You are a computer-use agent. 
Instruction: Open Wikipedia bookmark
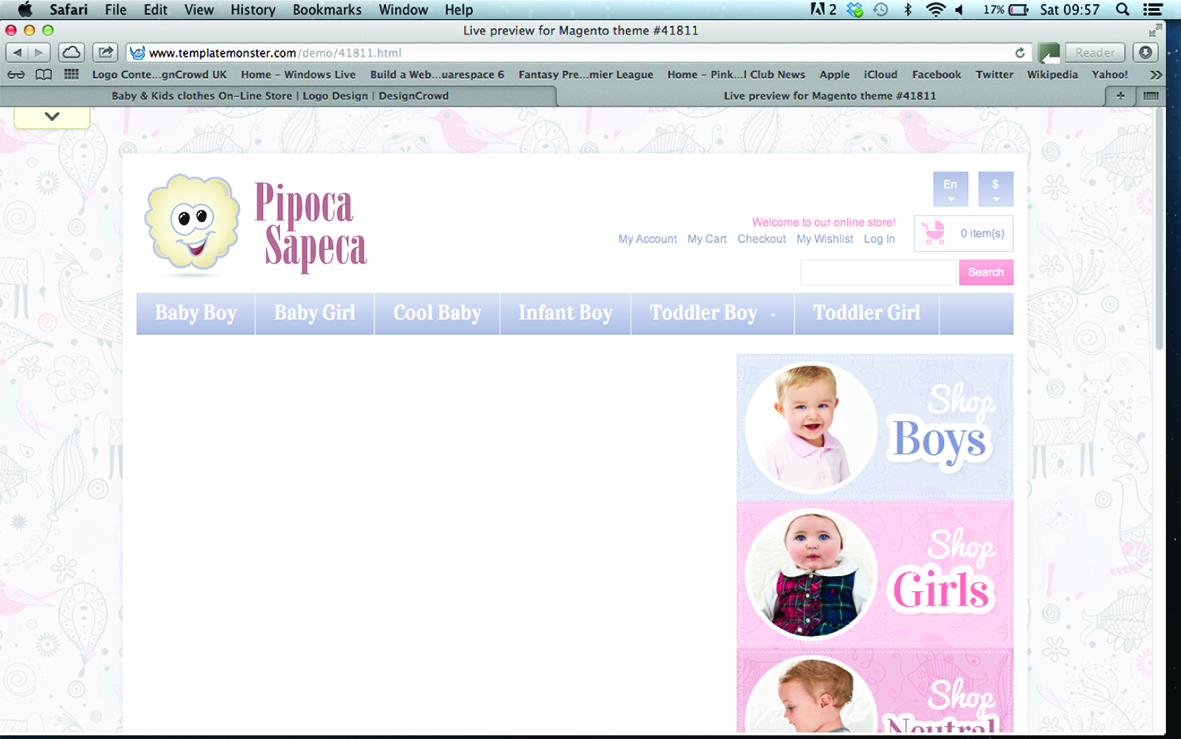point(1052,75)
